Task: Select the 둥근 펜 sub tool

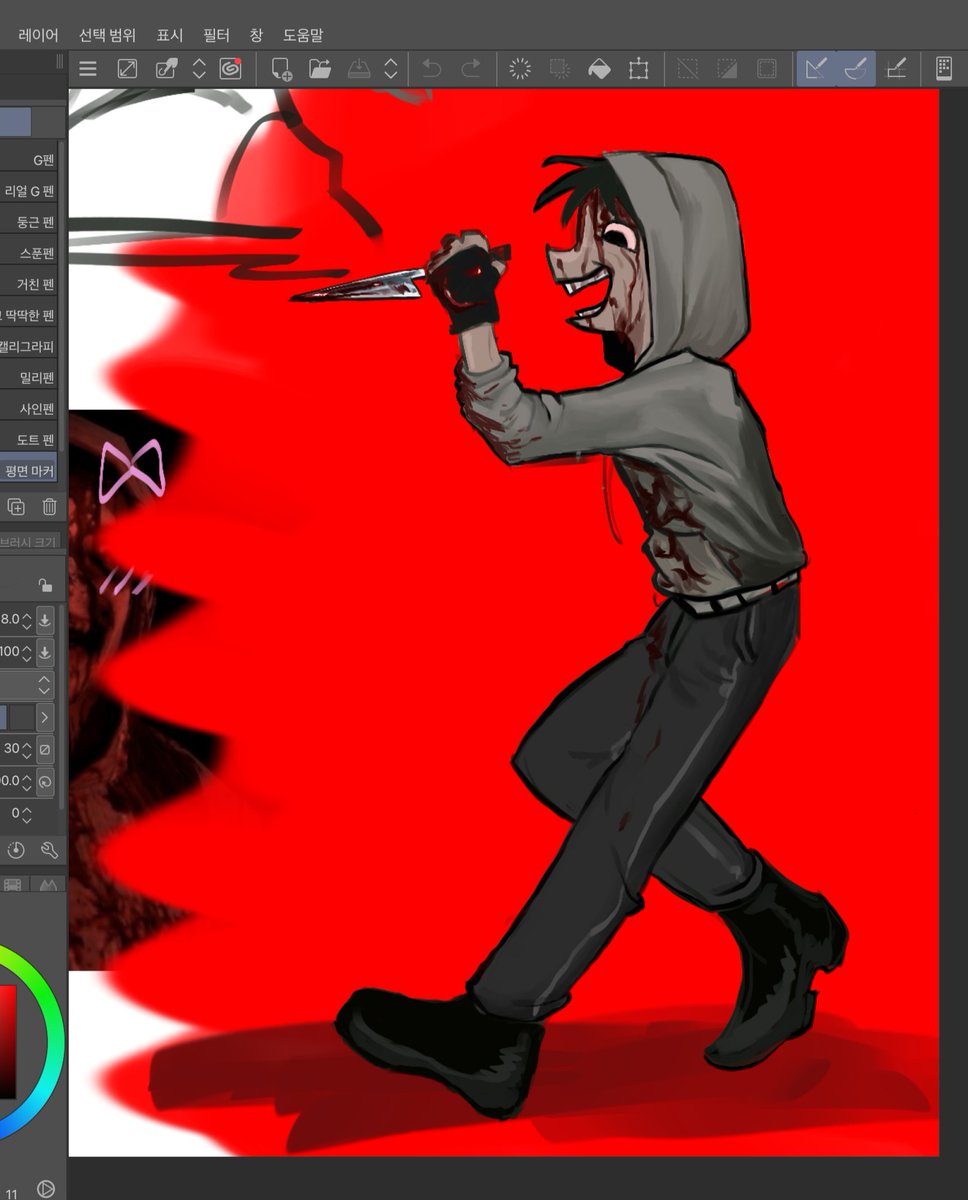Action: point(30,222)
